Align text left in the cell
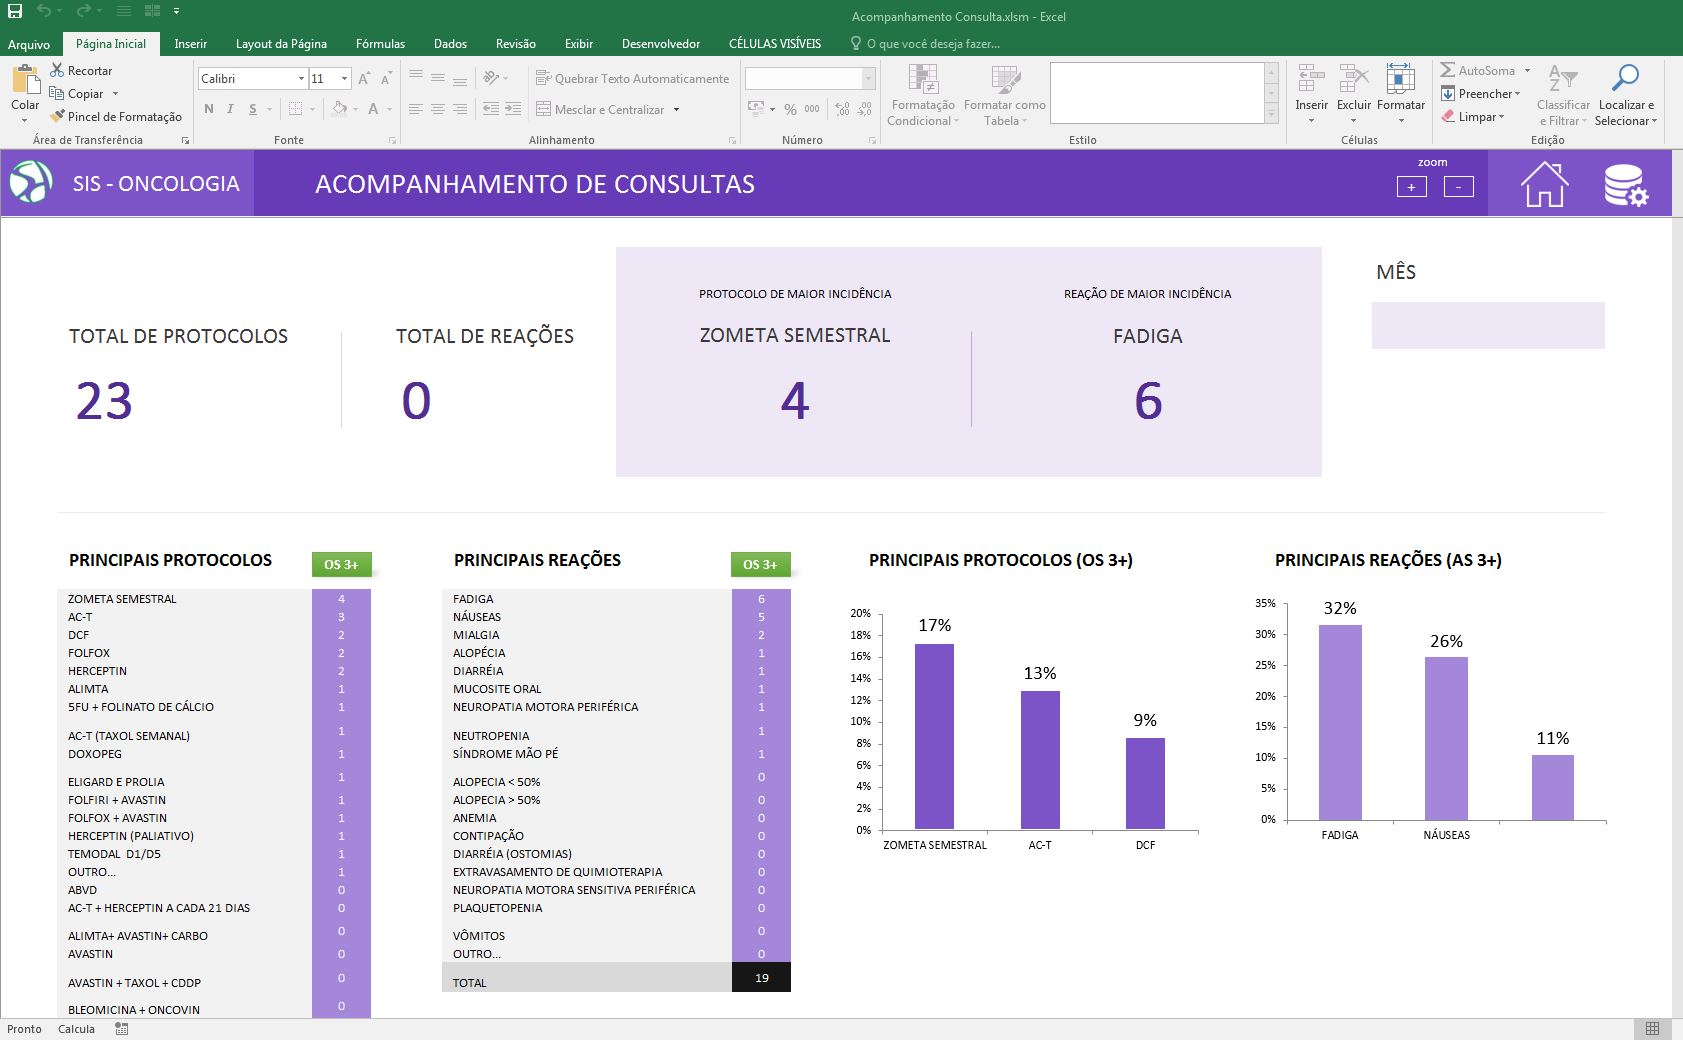The height and width of the screenshot is (1040, 1683). (416, 109)
